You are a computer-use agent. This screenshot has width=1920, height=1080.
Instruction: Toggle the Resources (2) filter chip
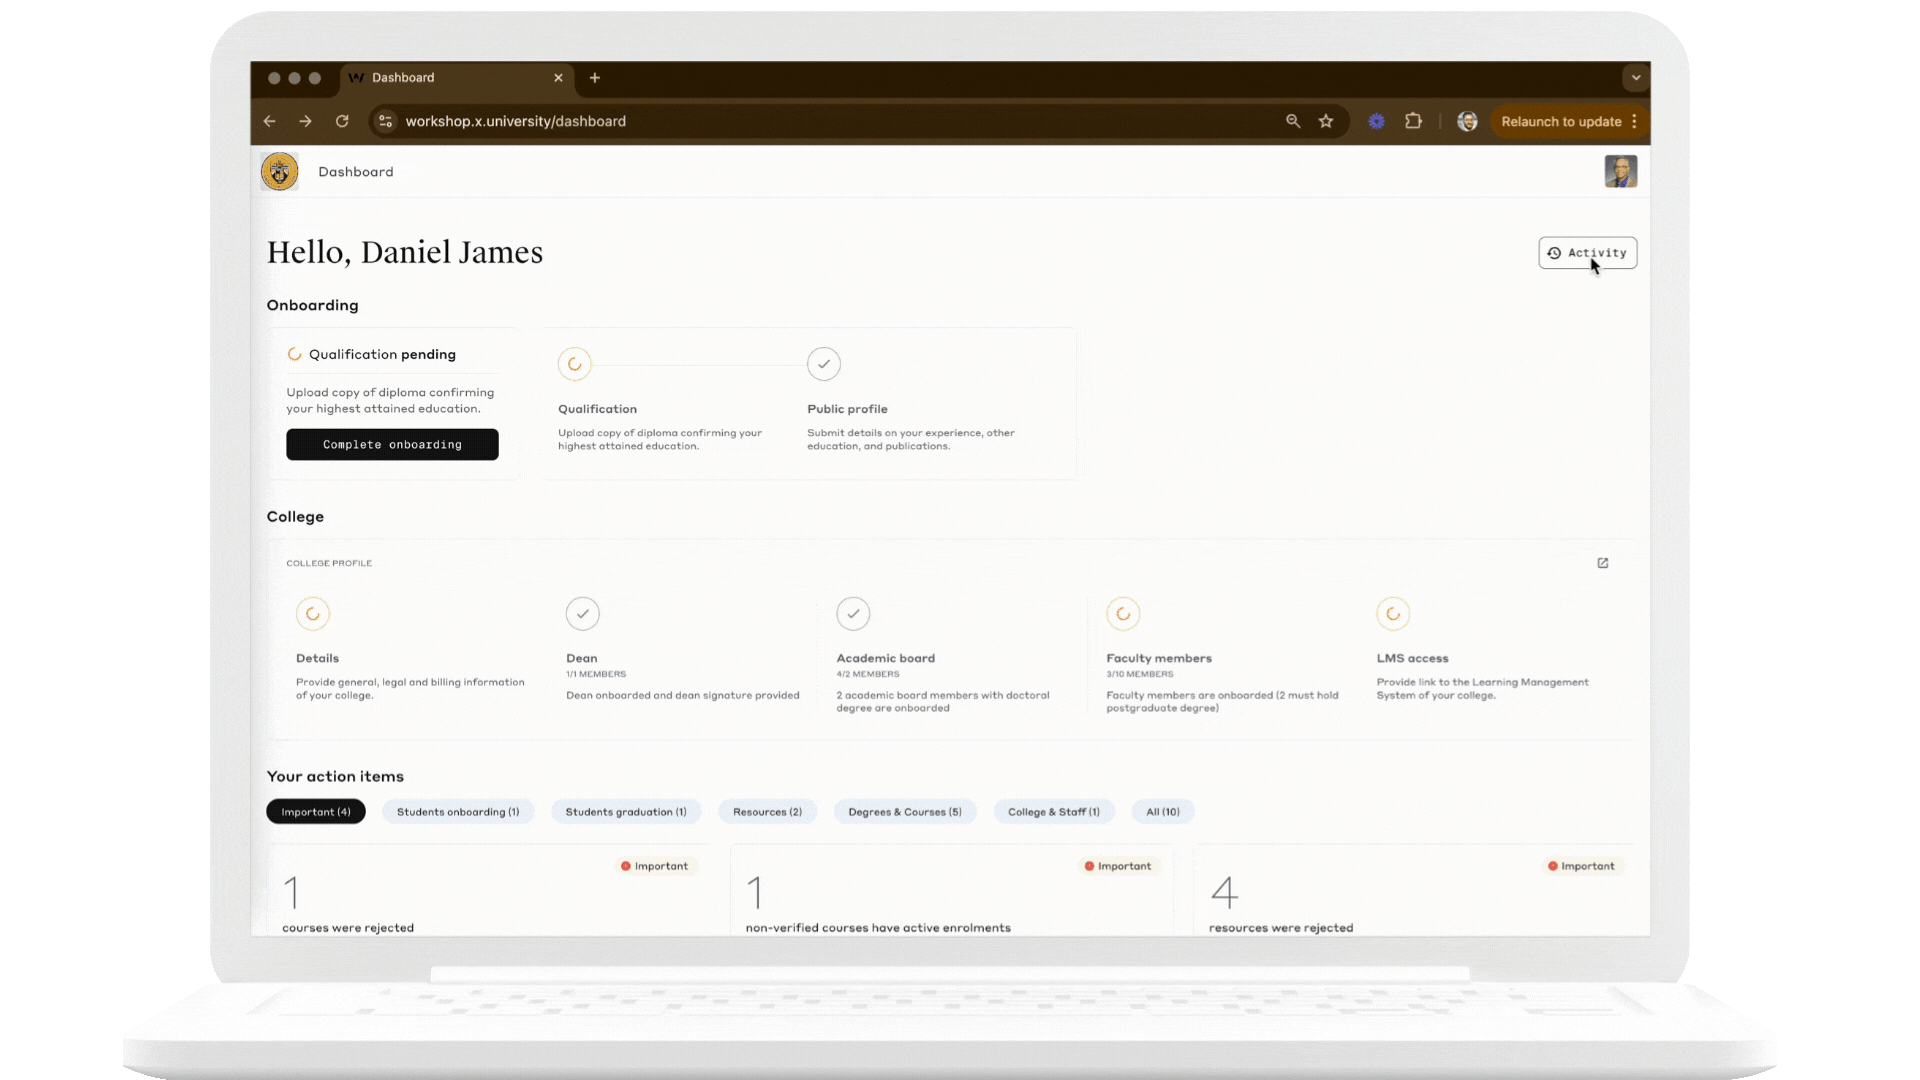[767, 811]
